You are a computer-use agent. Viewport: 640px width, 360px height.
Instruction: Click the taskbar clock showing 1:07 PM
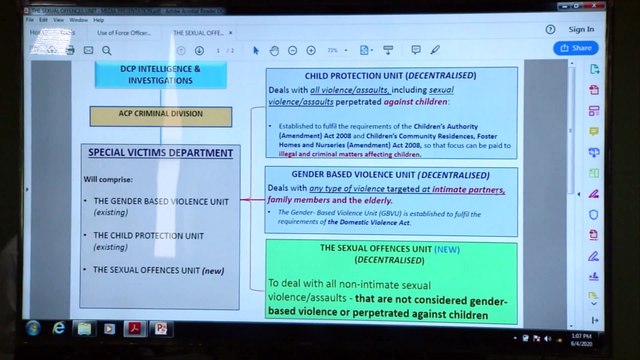[581, 340]
